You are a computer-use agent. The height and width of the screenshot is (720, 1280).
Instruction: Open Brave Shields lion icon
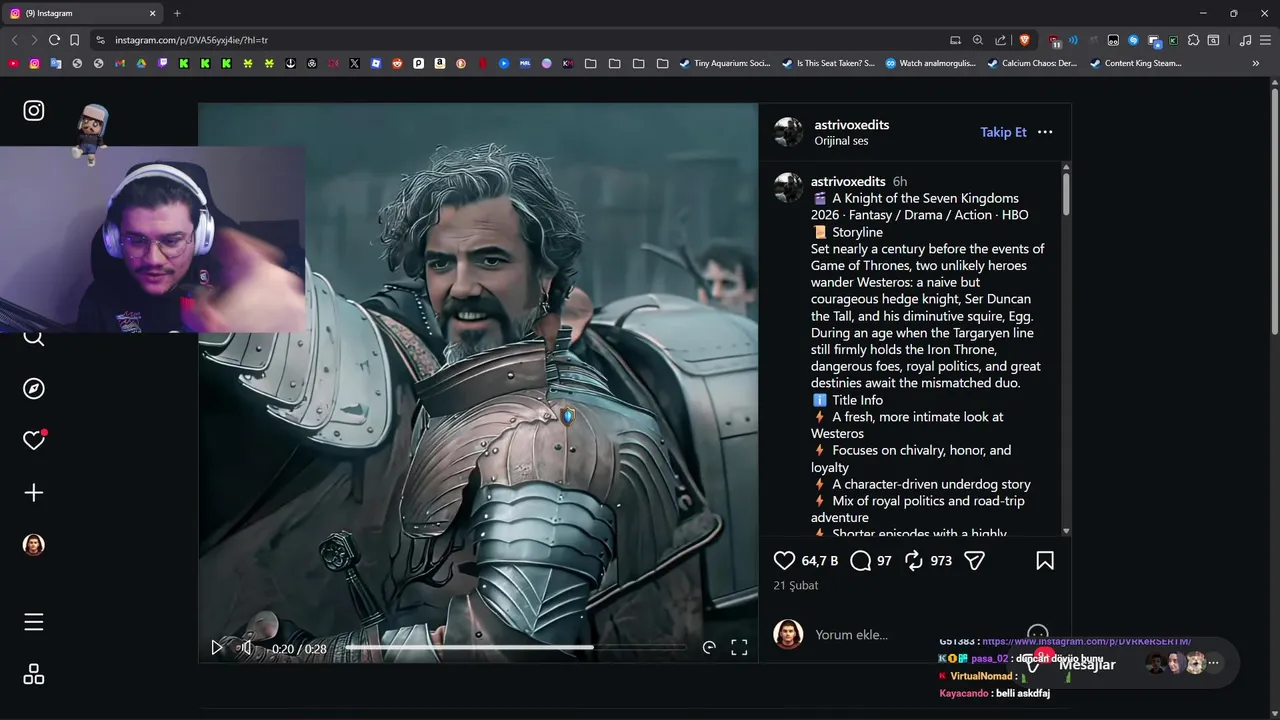click(1024, 40)
